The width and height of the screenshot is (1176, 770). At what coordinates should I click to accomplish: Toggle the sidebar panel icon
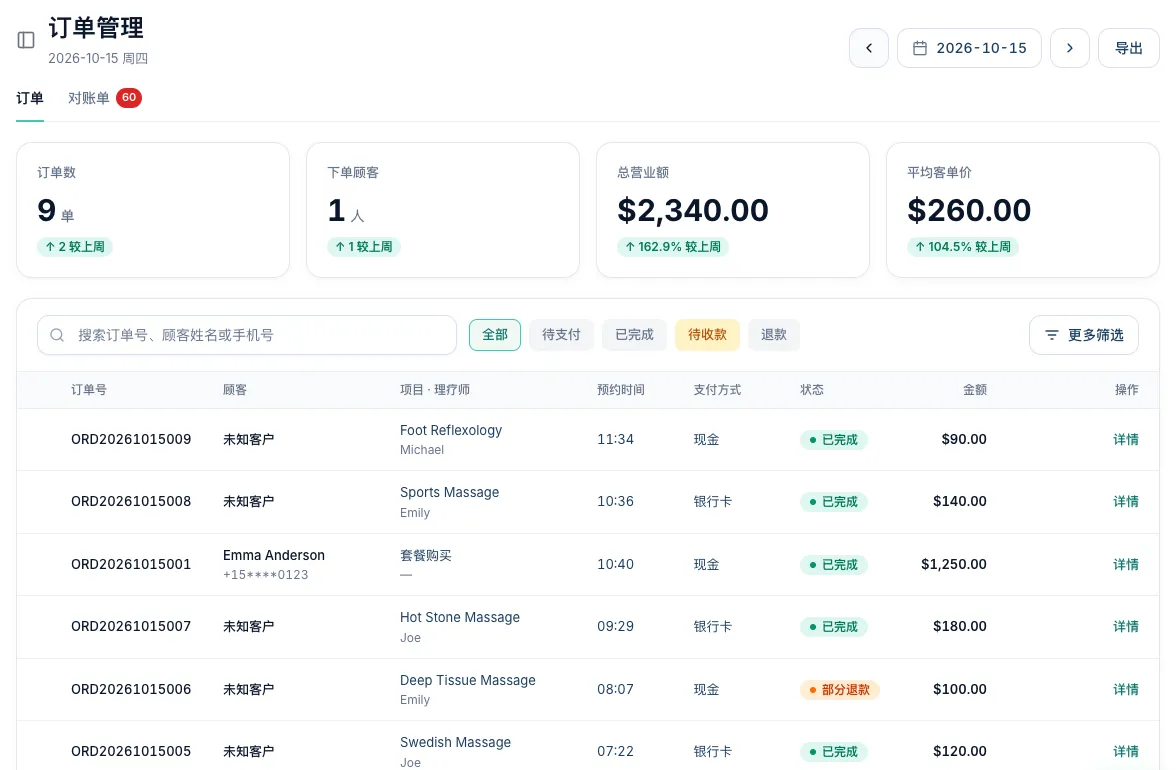pyautogui.click(x=26, y=40)
